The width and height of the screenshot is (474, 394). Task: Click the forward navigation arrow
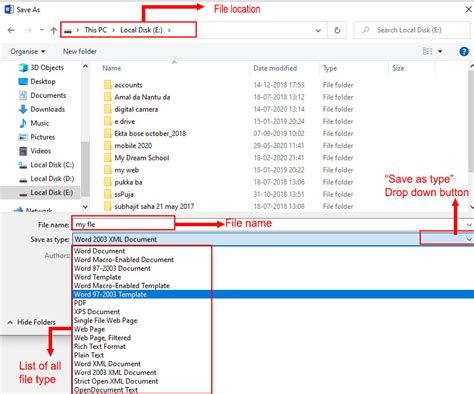point(28,30)
